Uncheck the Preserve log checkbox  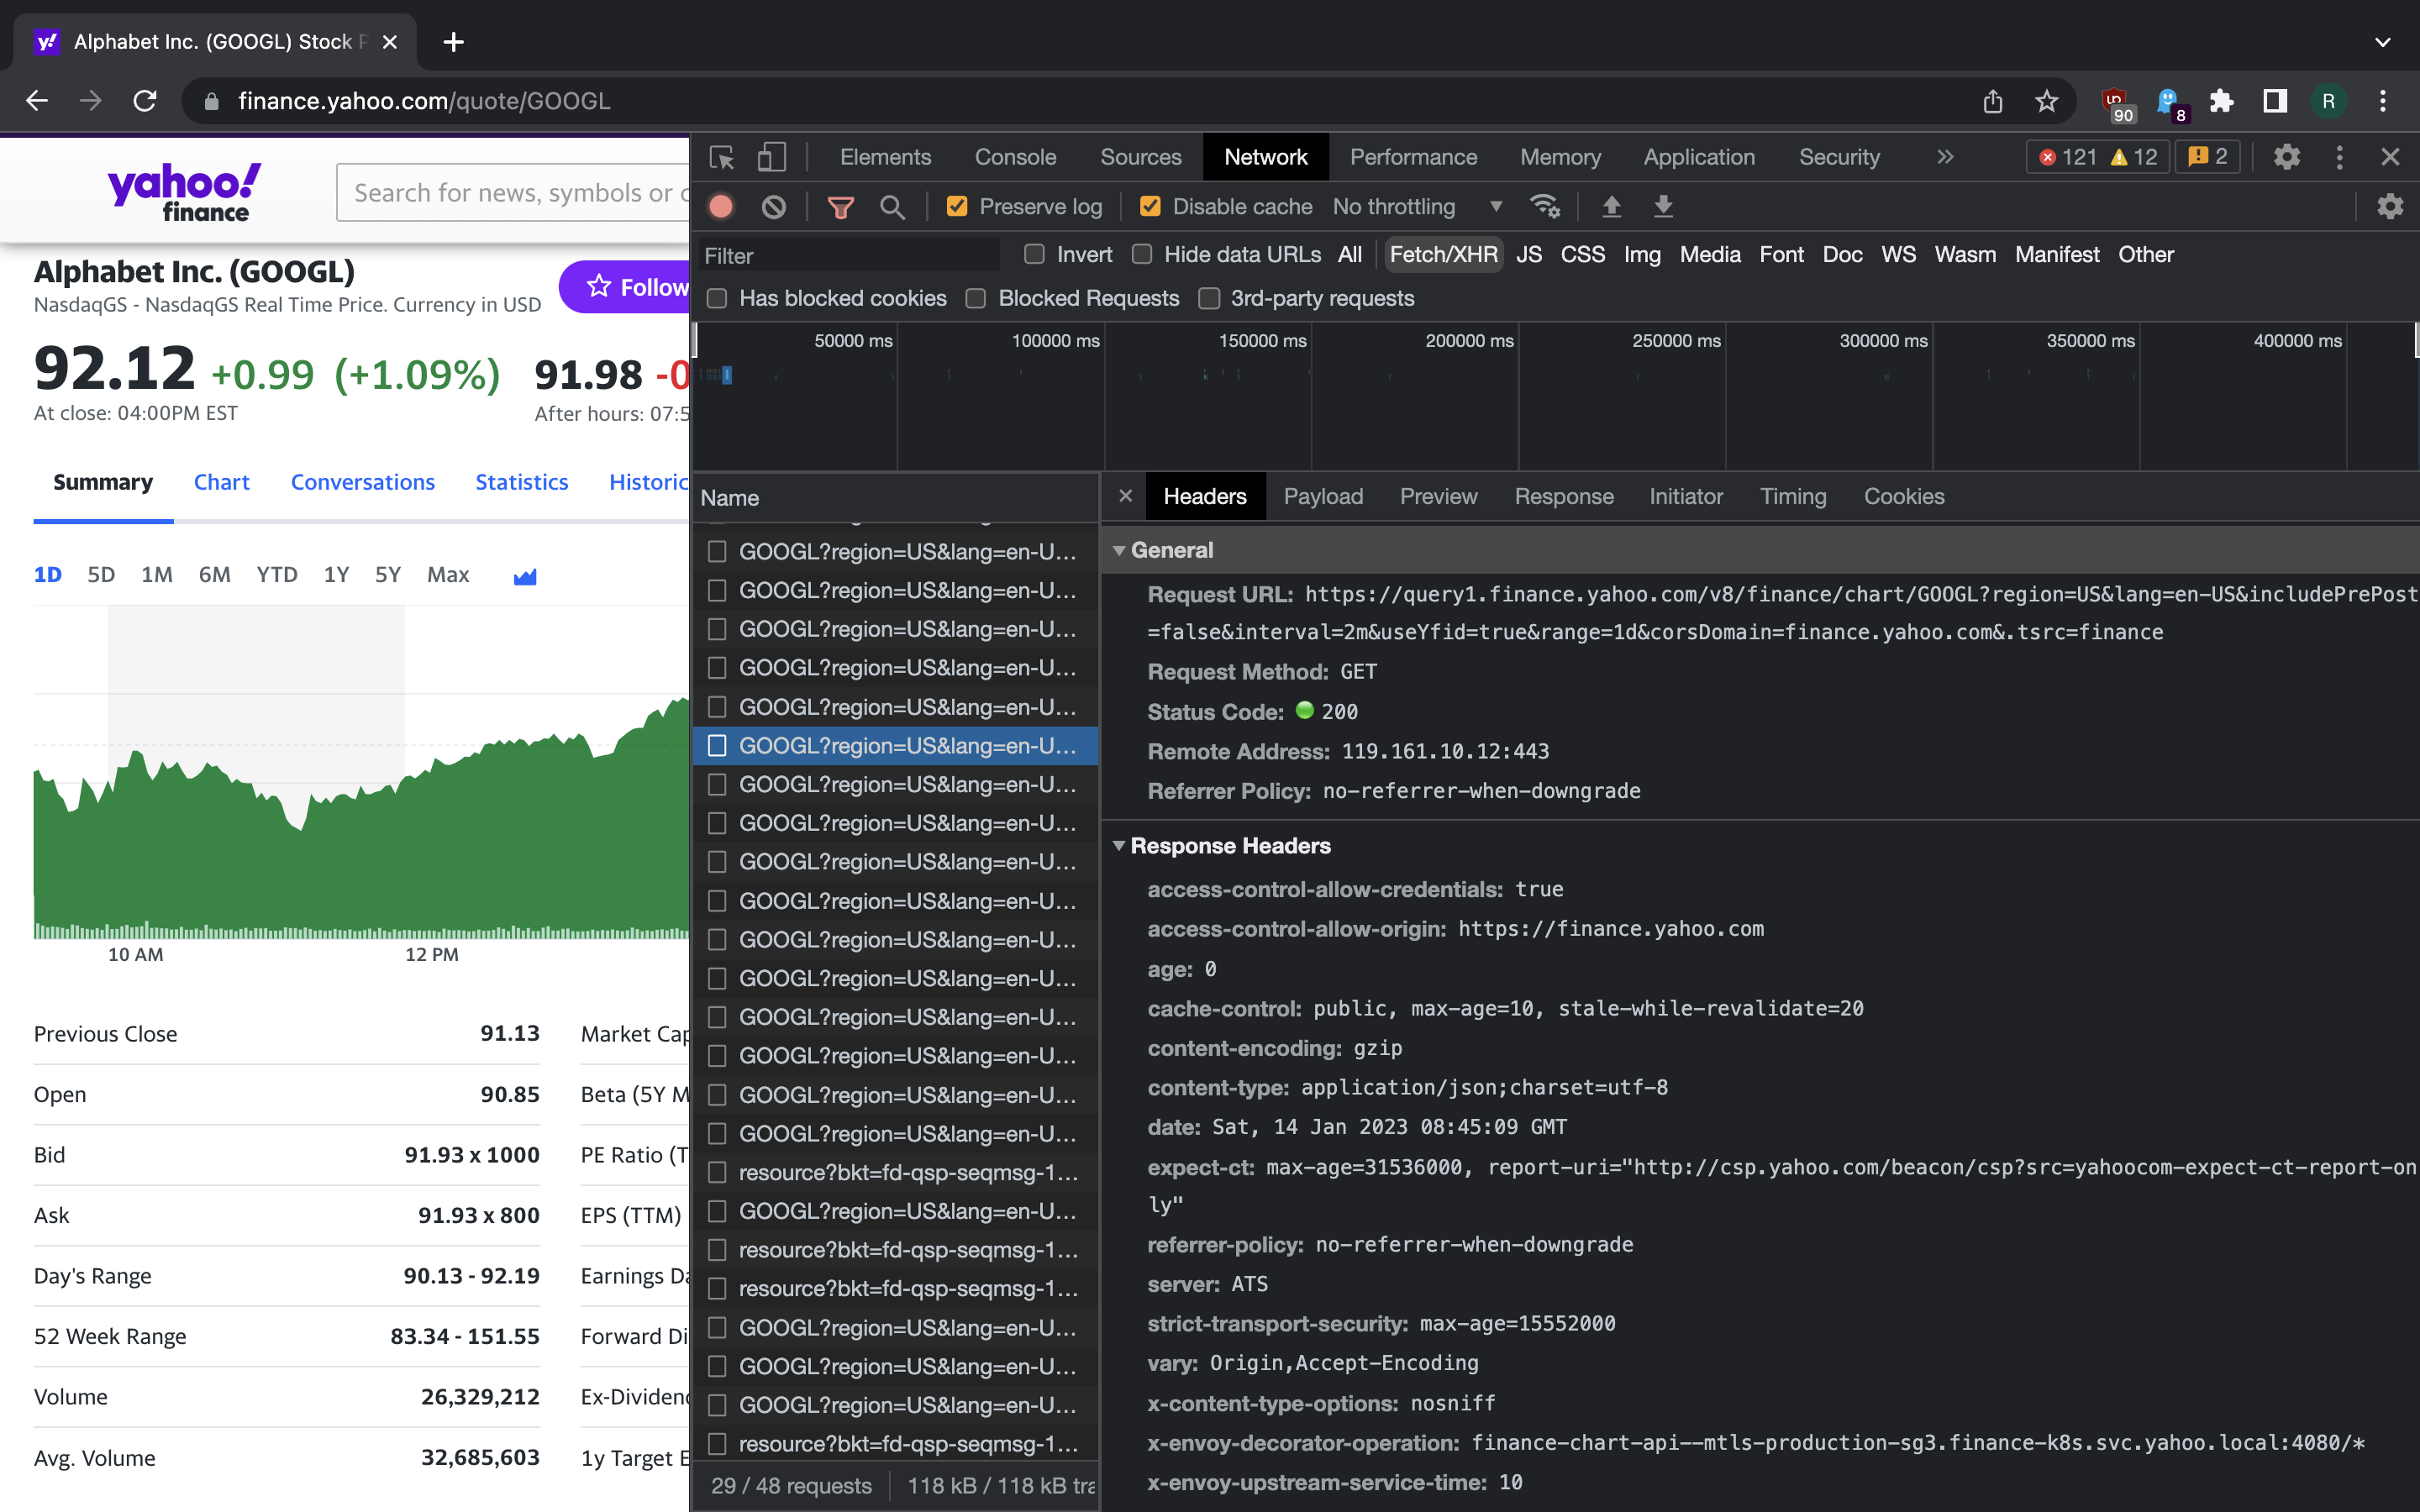(956, 207)
